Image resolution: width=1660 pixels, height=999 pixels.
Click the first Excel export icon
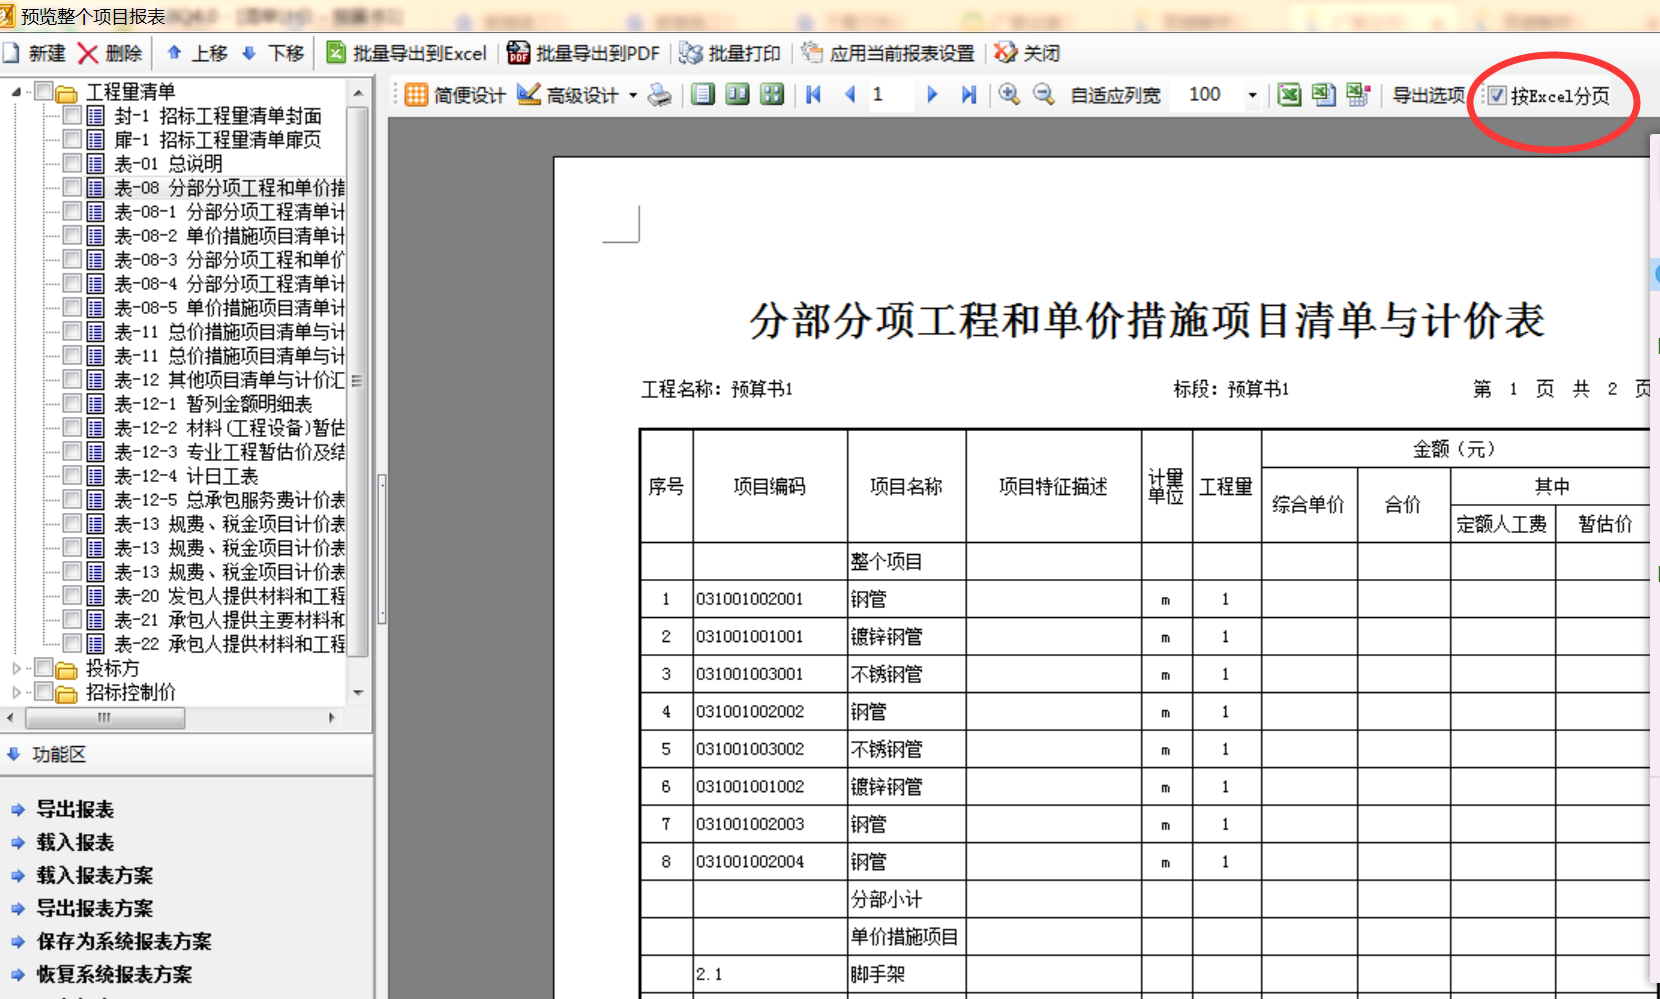pos(1290,95)
